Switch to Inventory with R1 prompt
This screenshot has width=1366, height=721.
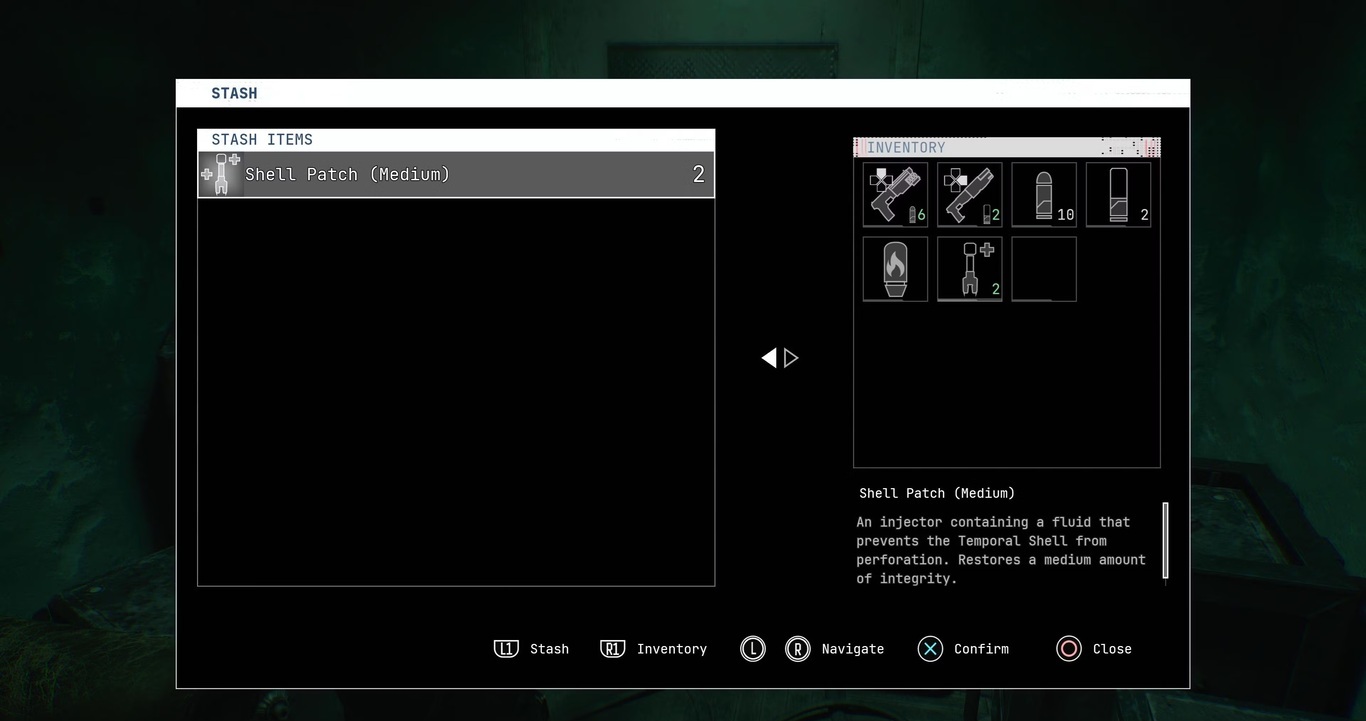pos(612,649)
